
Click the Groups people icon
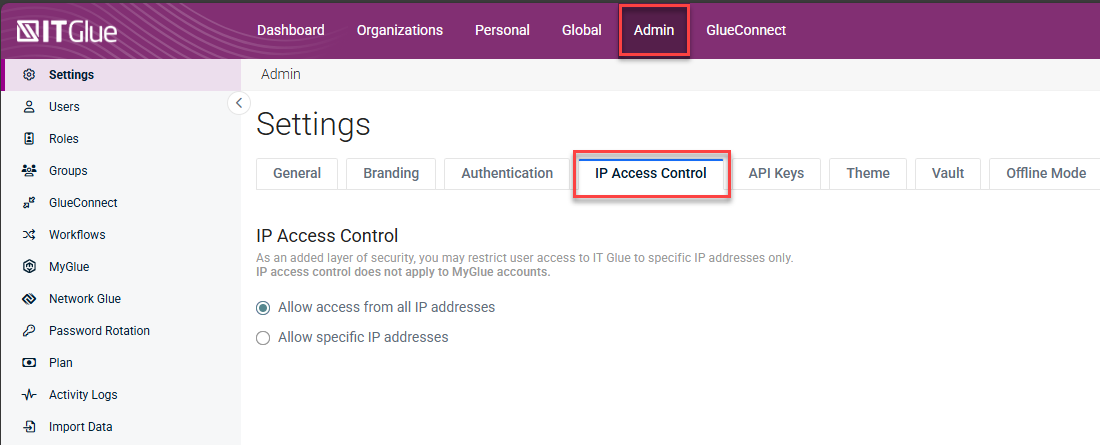(29, 171)
